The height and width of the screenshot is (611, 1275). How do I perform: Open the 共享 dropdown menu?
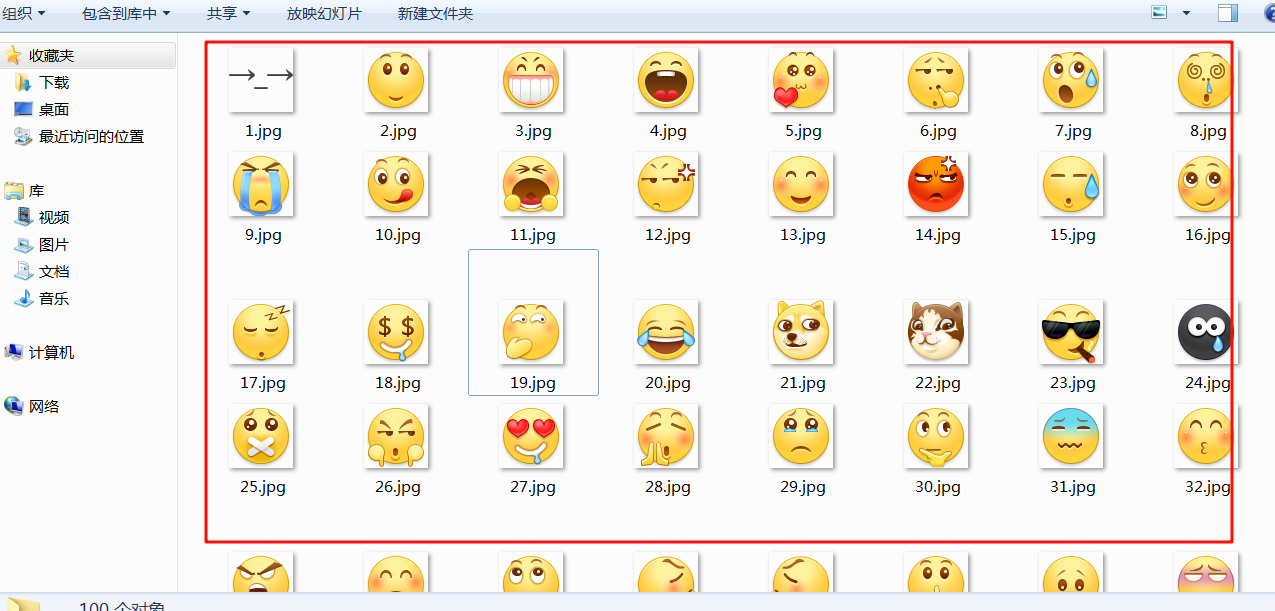[x=229, y=13]
